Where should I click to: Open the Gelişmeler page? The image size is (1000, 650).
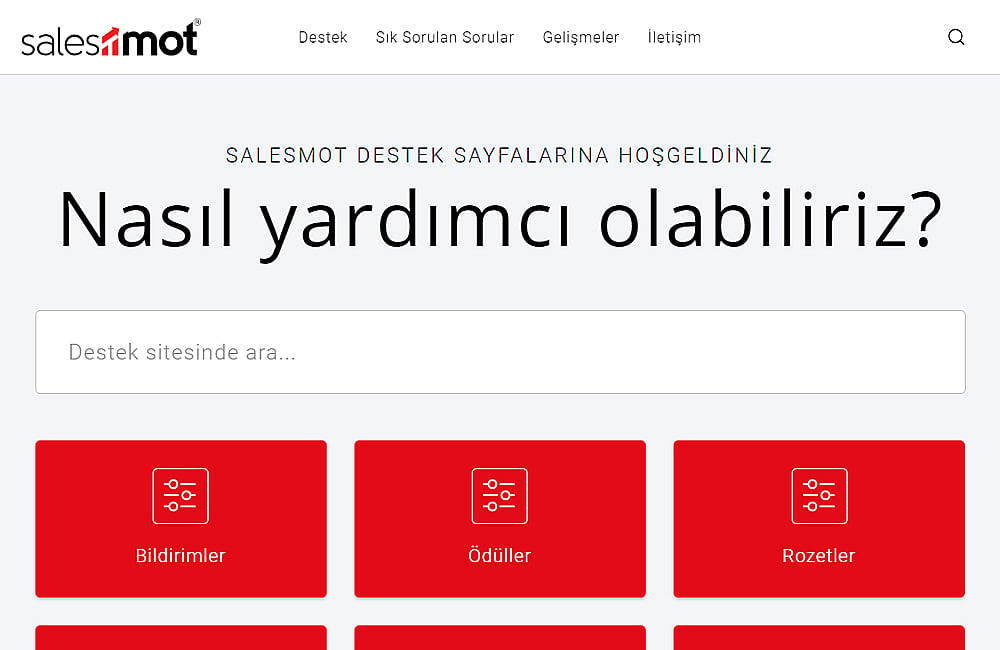580,38
